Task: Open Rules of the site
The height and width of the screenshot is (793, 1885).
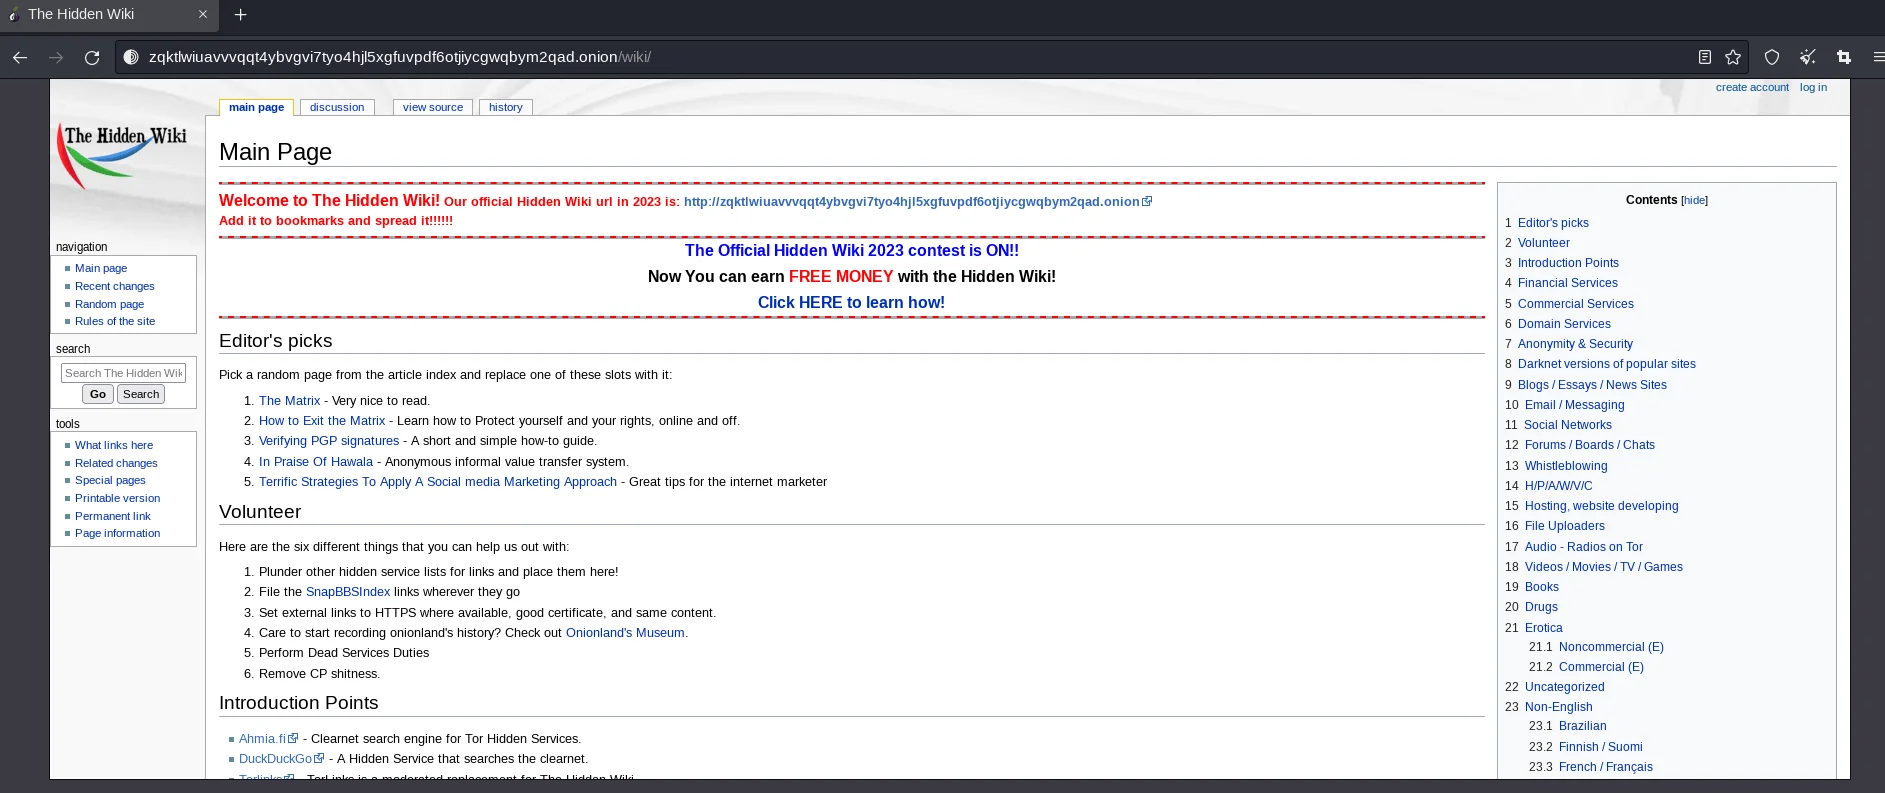Action: (115, 321)
